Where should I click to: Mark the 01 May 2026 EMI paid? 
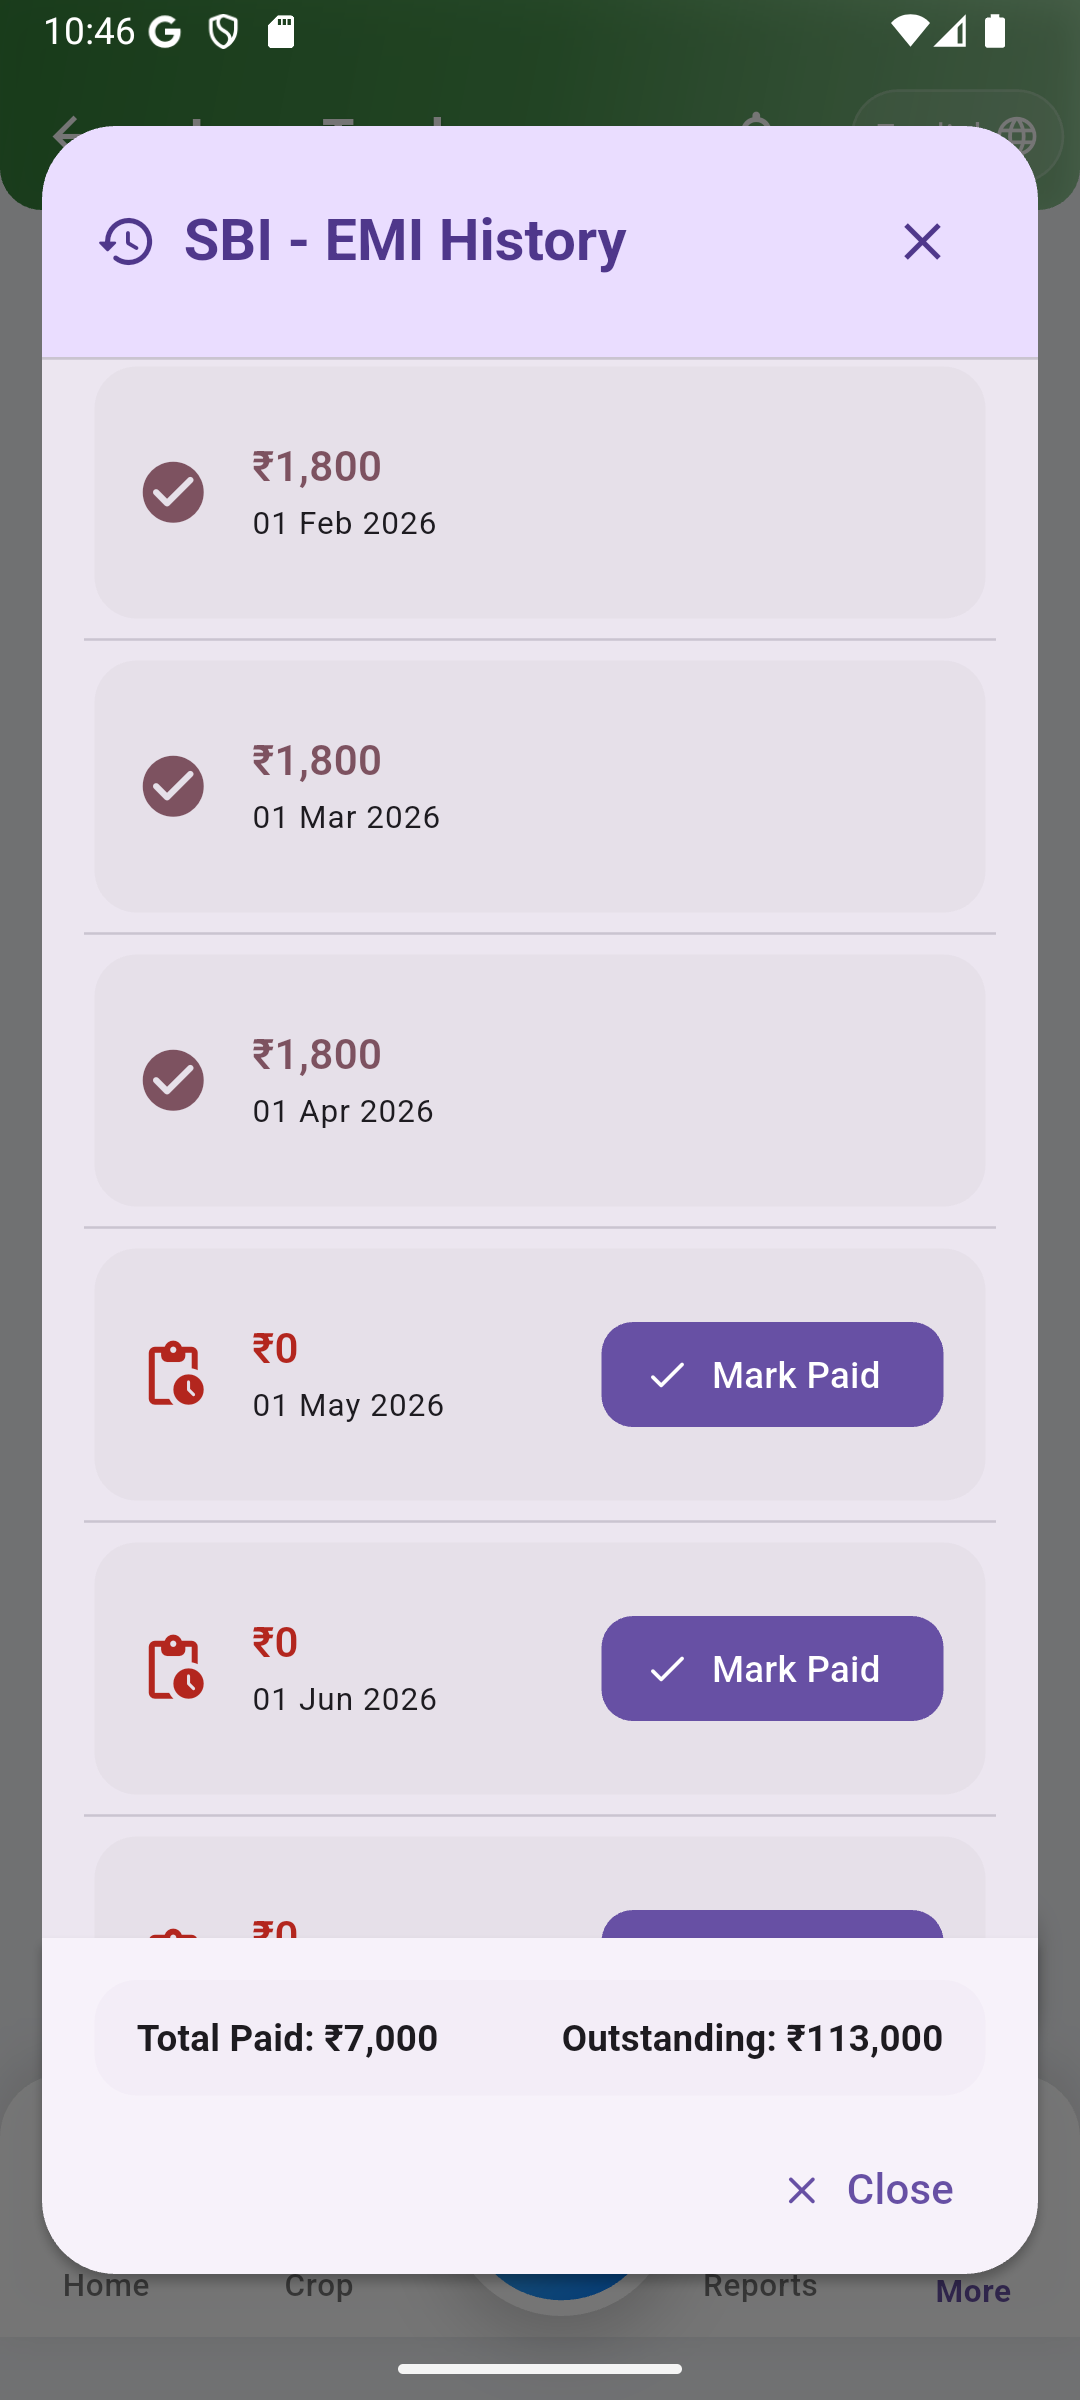point(771,1374)
